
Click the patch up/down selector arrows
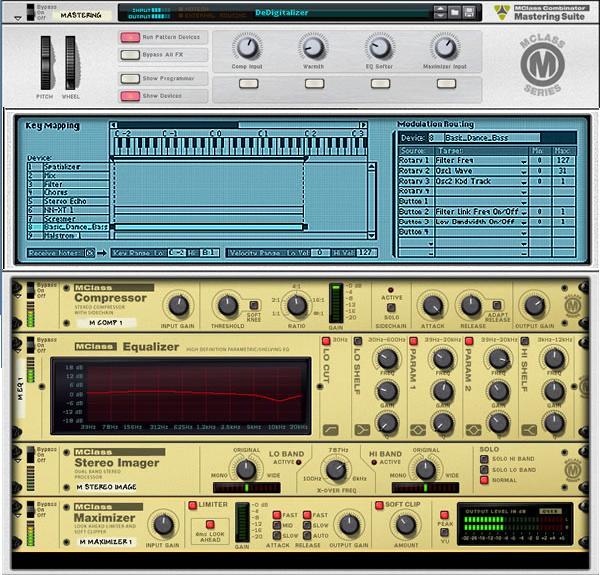tap(440, 12)
